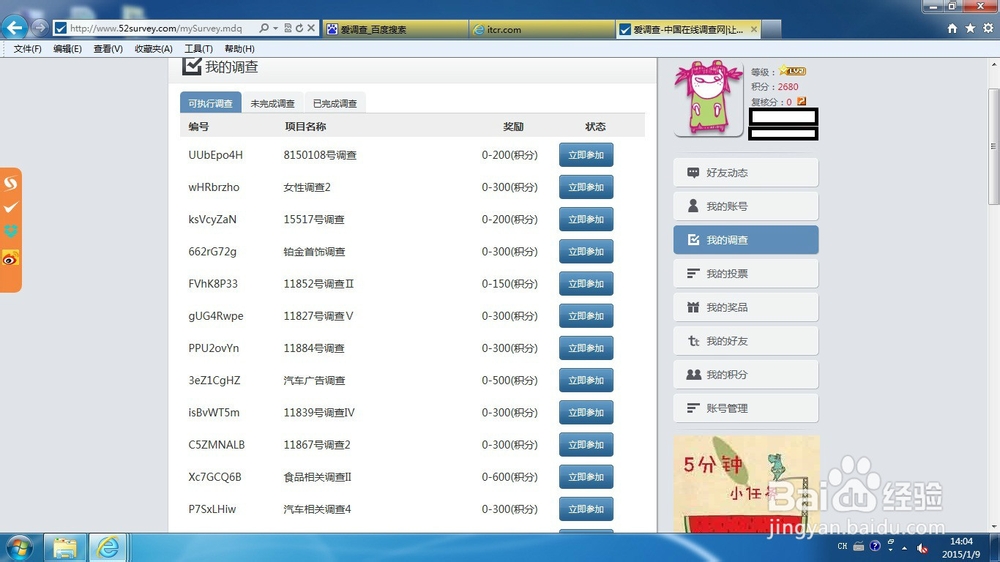Open 我的奖品 in sidebar
This screenshot has width=1000, height=562.
pyautogui.click(x=746, y=307)
